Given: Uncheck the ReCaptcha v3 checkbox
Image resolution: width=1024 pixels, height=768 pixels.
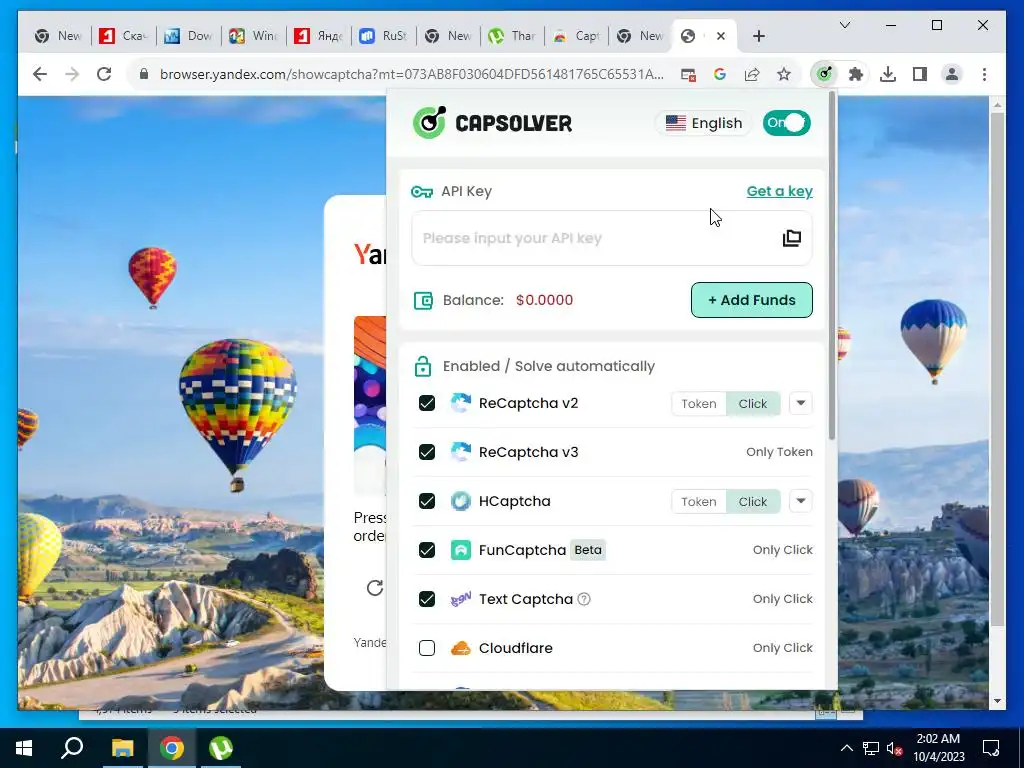Looking at the screenshot, I should (x=426, y=452).
